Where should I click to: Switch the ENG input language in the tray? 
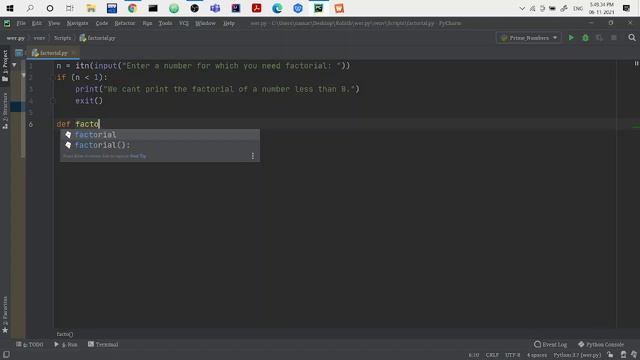click(578, 8)
